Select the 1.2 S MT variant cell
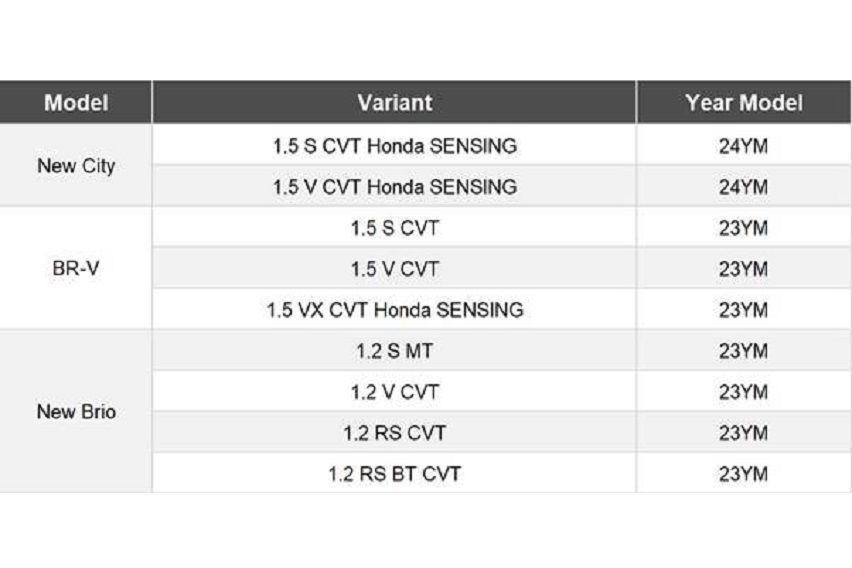Viewport: 852px width, 568px height. click(394, 351)
